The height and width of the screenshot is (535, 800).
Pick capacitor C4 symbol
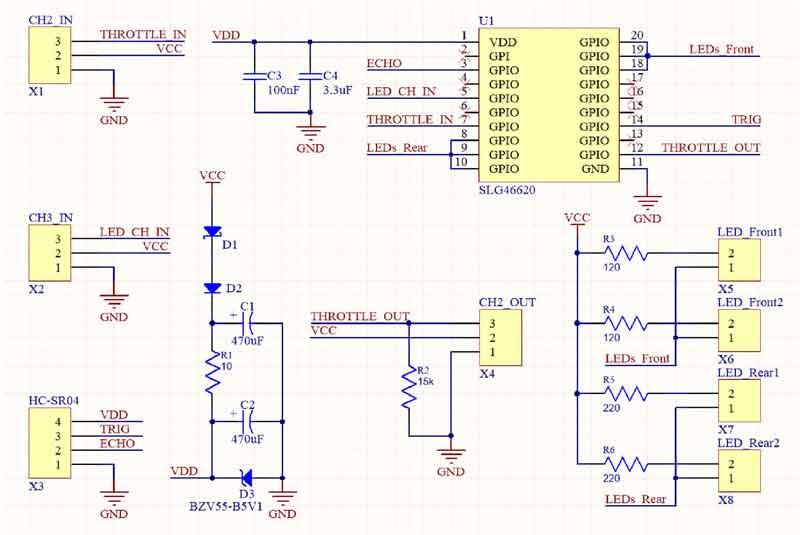pos(310,77)
